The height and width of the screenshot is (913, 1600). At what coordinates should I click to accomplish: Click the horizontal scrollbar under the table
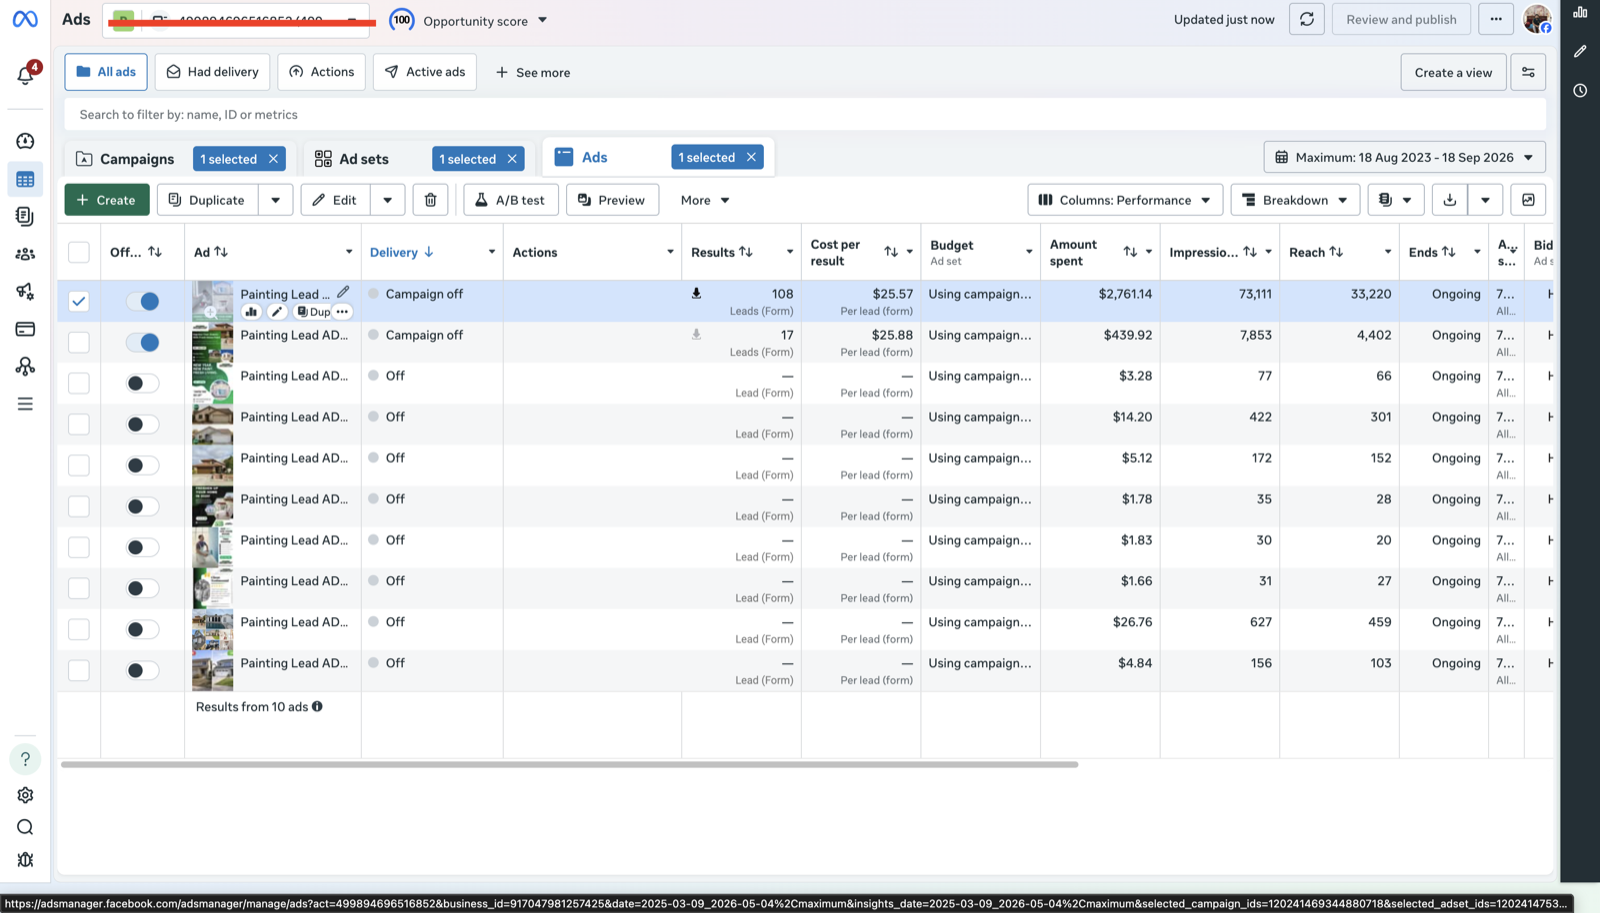(x=569, y=764)
